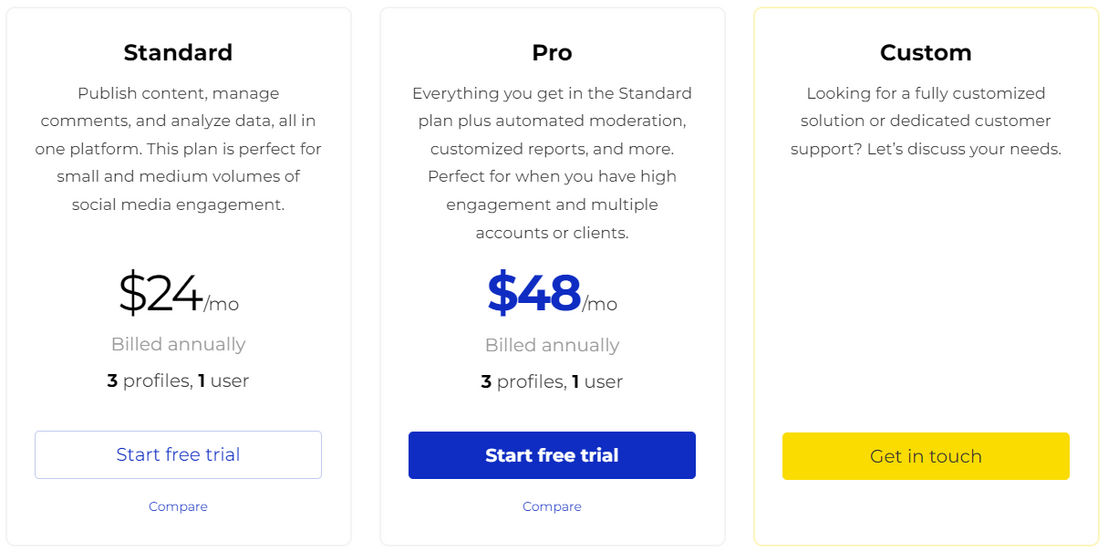Image resolution: width=1108 pixels, height=554 pixels.
Task: Click the Custom plan description paragraph
Action: (926, 122)
